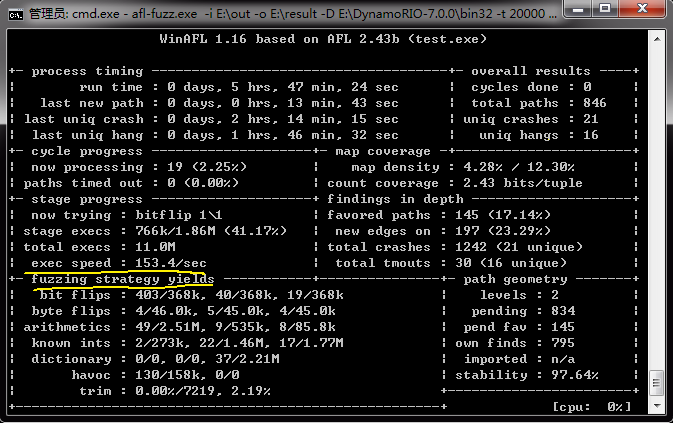Click total crashes '1242 (21 unique)'
This screenshot has height=423, width=673.
[x=519, y=247]
